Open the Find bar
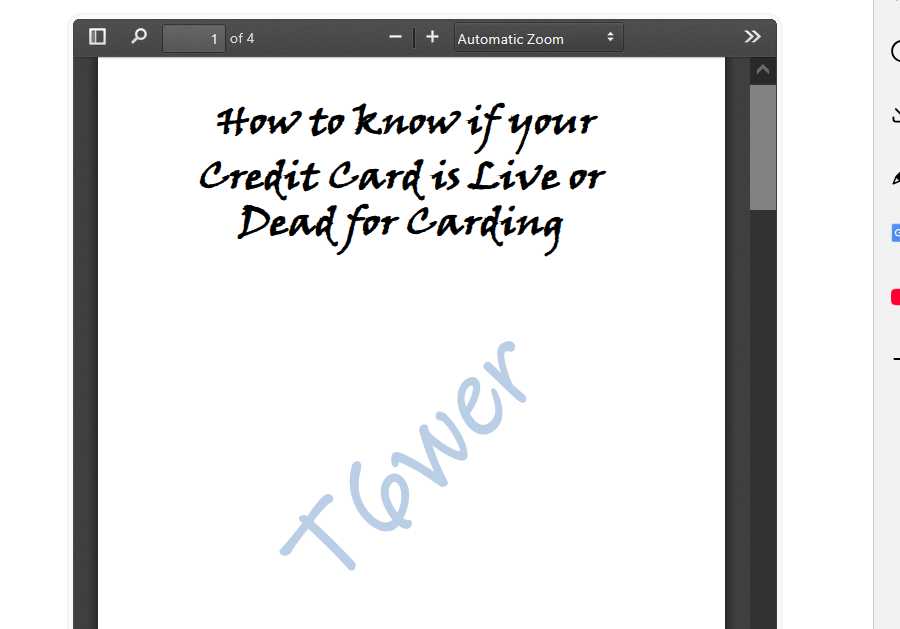 pos(139,36)
